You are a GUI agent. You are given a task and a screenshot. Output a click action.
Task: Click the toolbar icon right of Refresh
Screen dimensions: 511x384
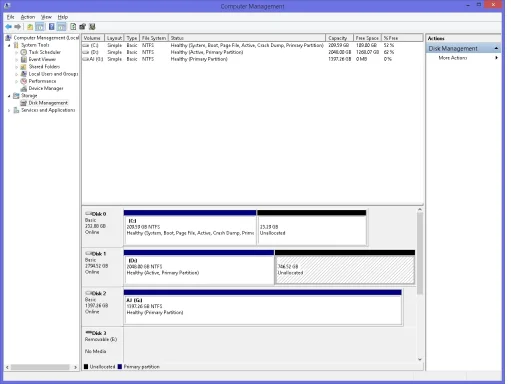point(82,27)
